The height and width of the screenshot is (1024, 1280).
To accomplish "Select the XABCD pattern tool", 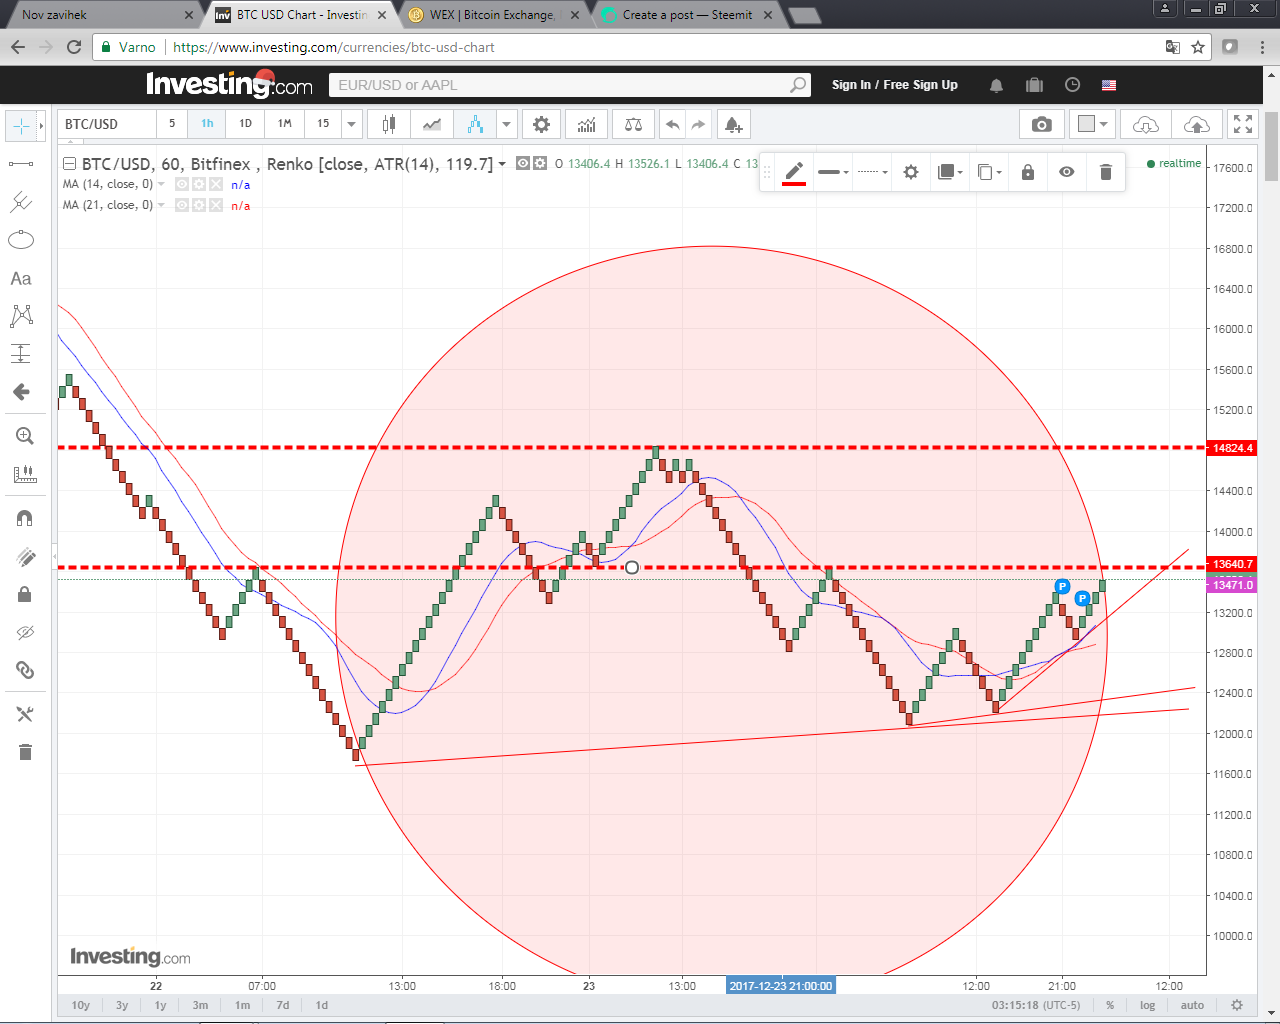I will 21,316.
